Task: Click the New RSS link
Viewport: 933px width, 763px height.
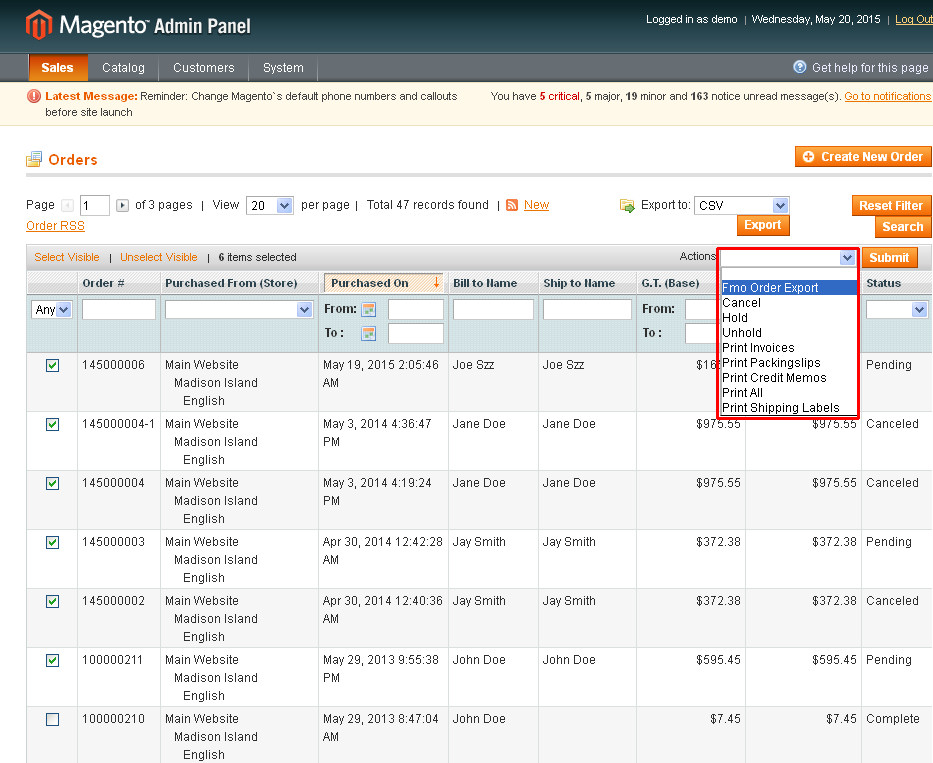Action: pos(536,205)
